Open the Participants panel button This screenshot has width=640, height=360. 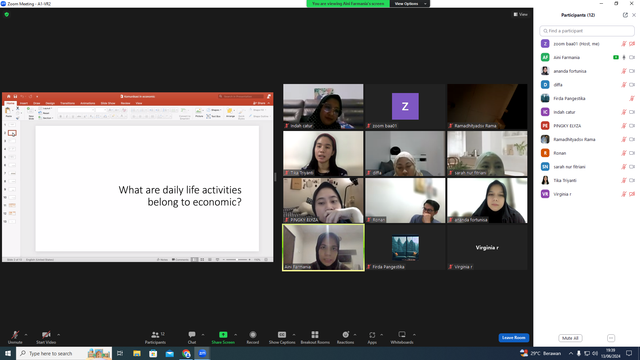[155, 337]
